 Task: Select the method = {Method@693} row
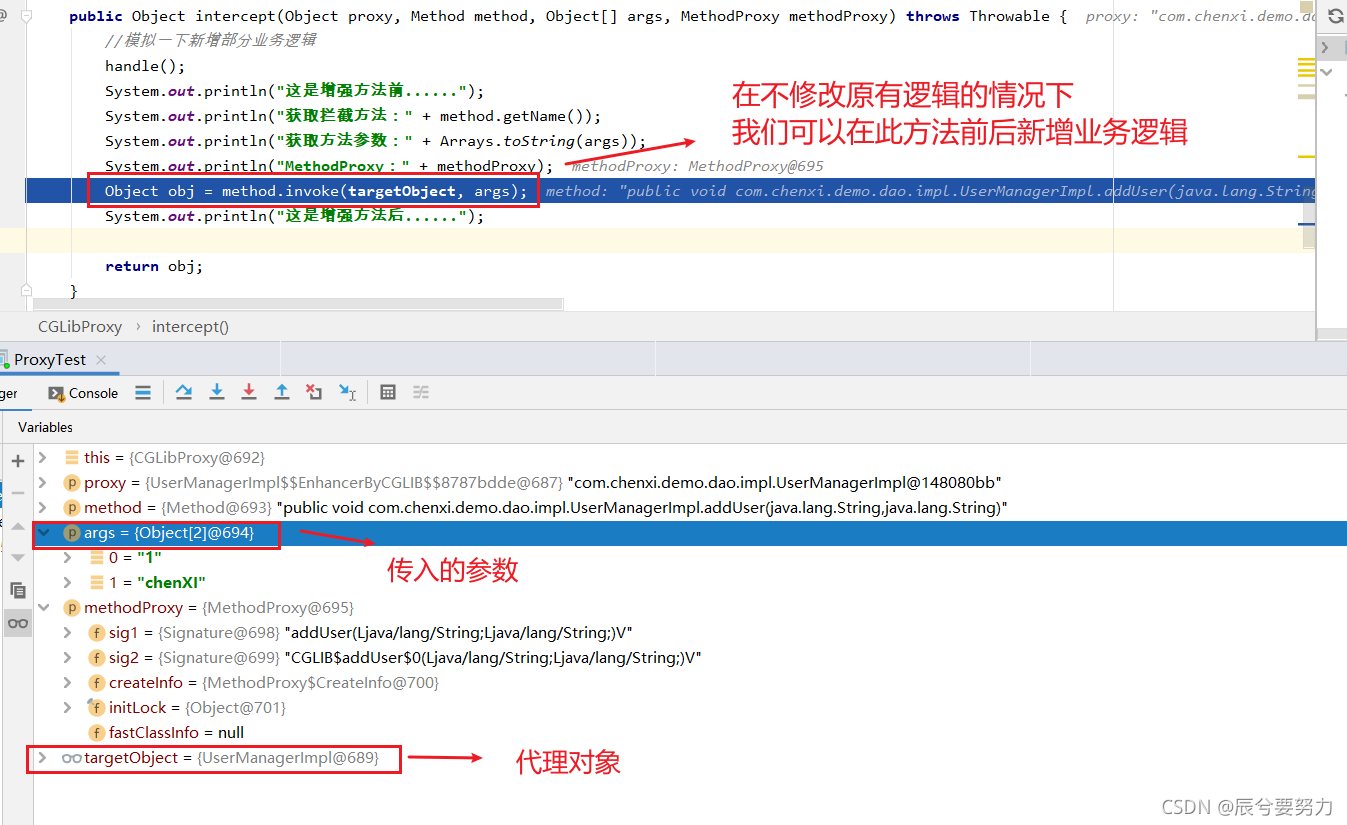(690, 507)
